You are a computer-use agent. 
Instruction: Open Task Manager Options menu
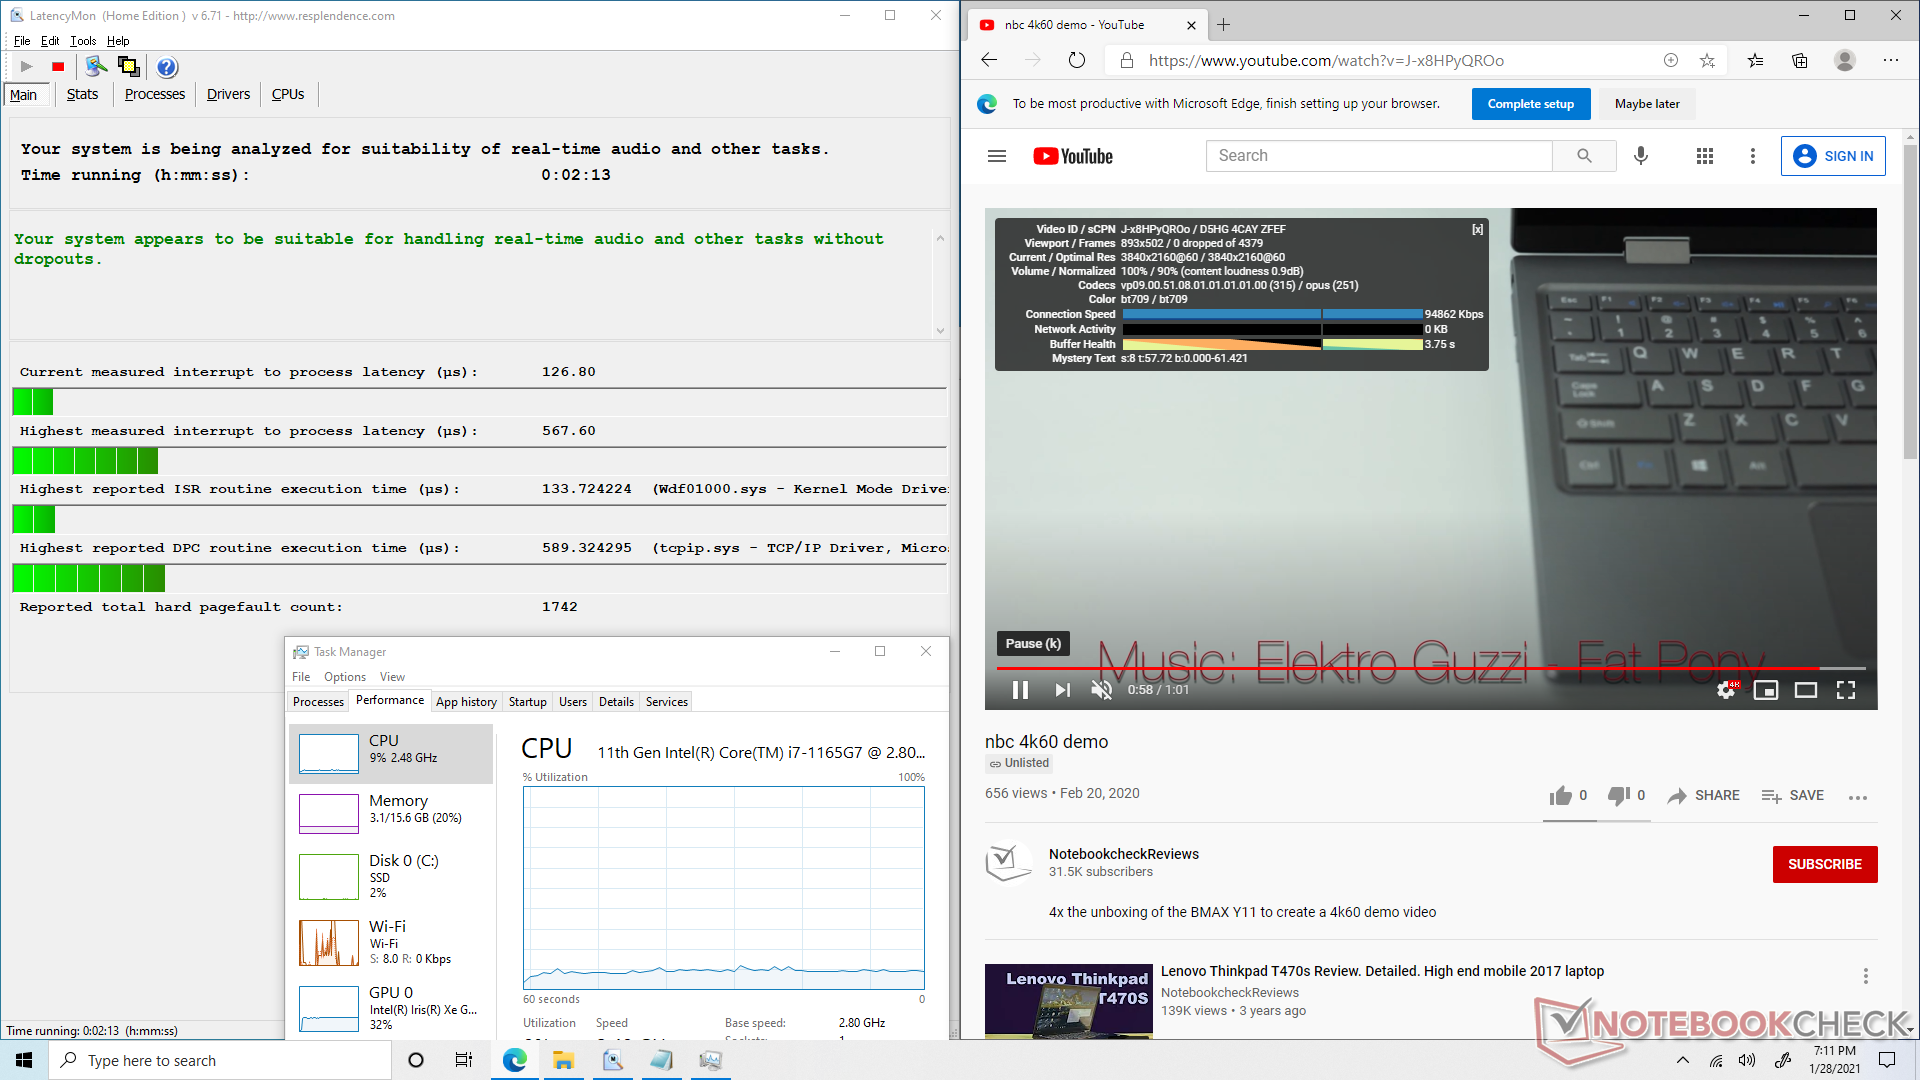click(345, 677)
